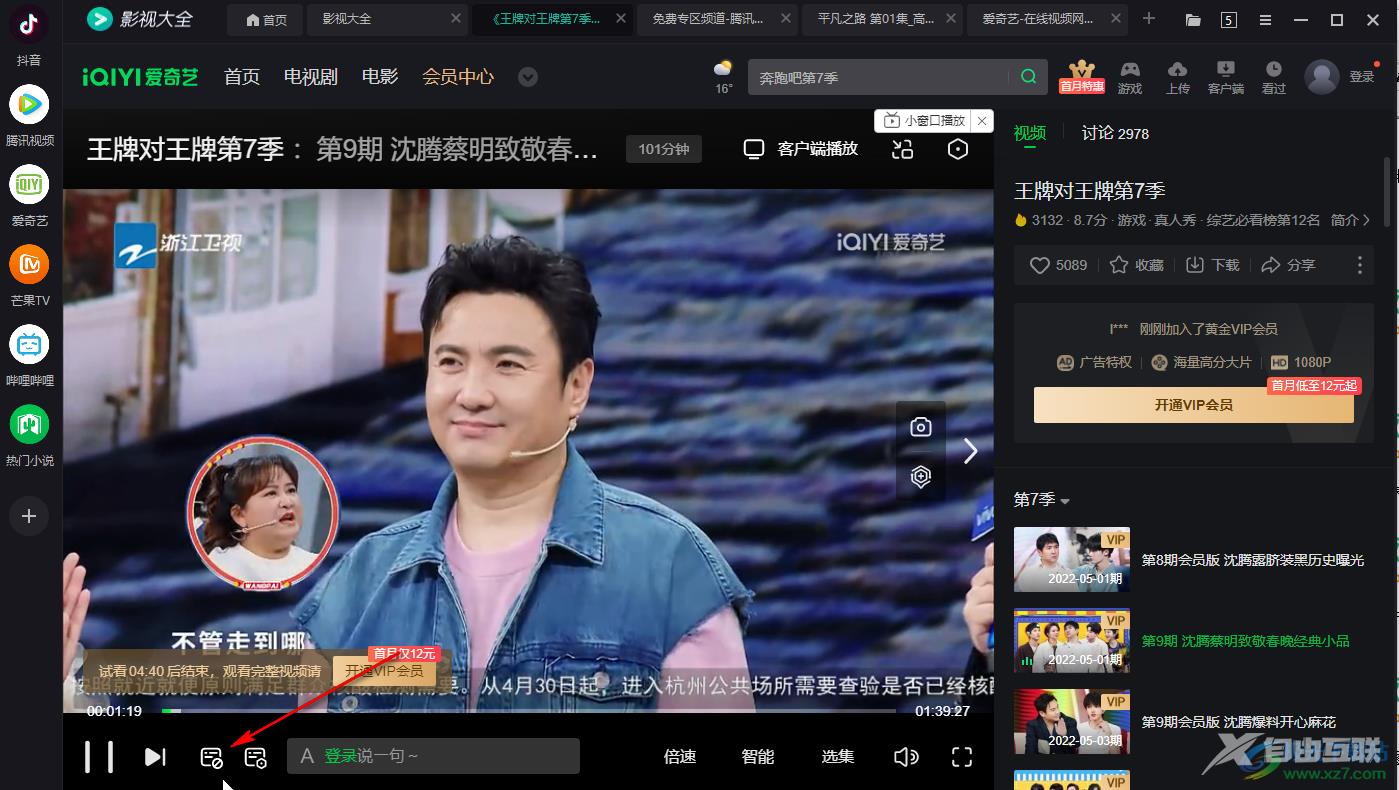Click the search box 奔跑吧第7季
The height and width of the screenshot is (790, 1399).
click(x=879, y=77)
